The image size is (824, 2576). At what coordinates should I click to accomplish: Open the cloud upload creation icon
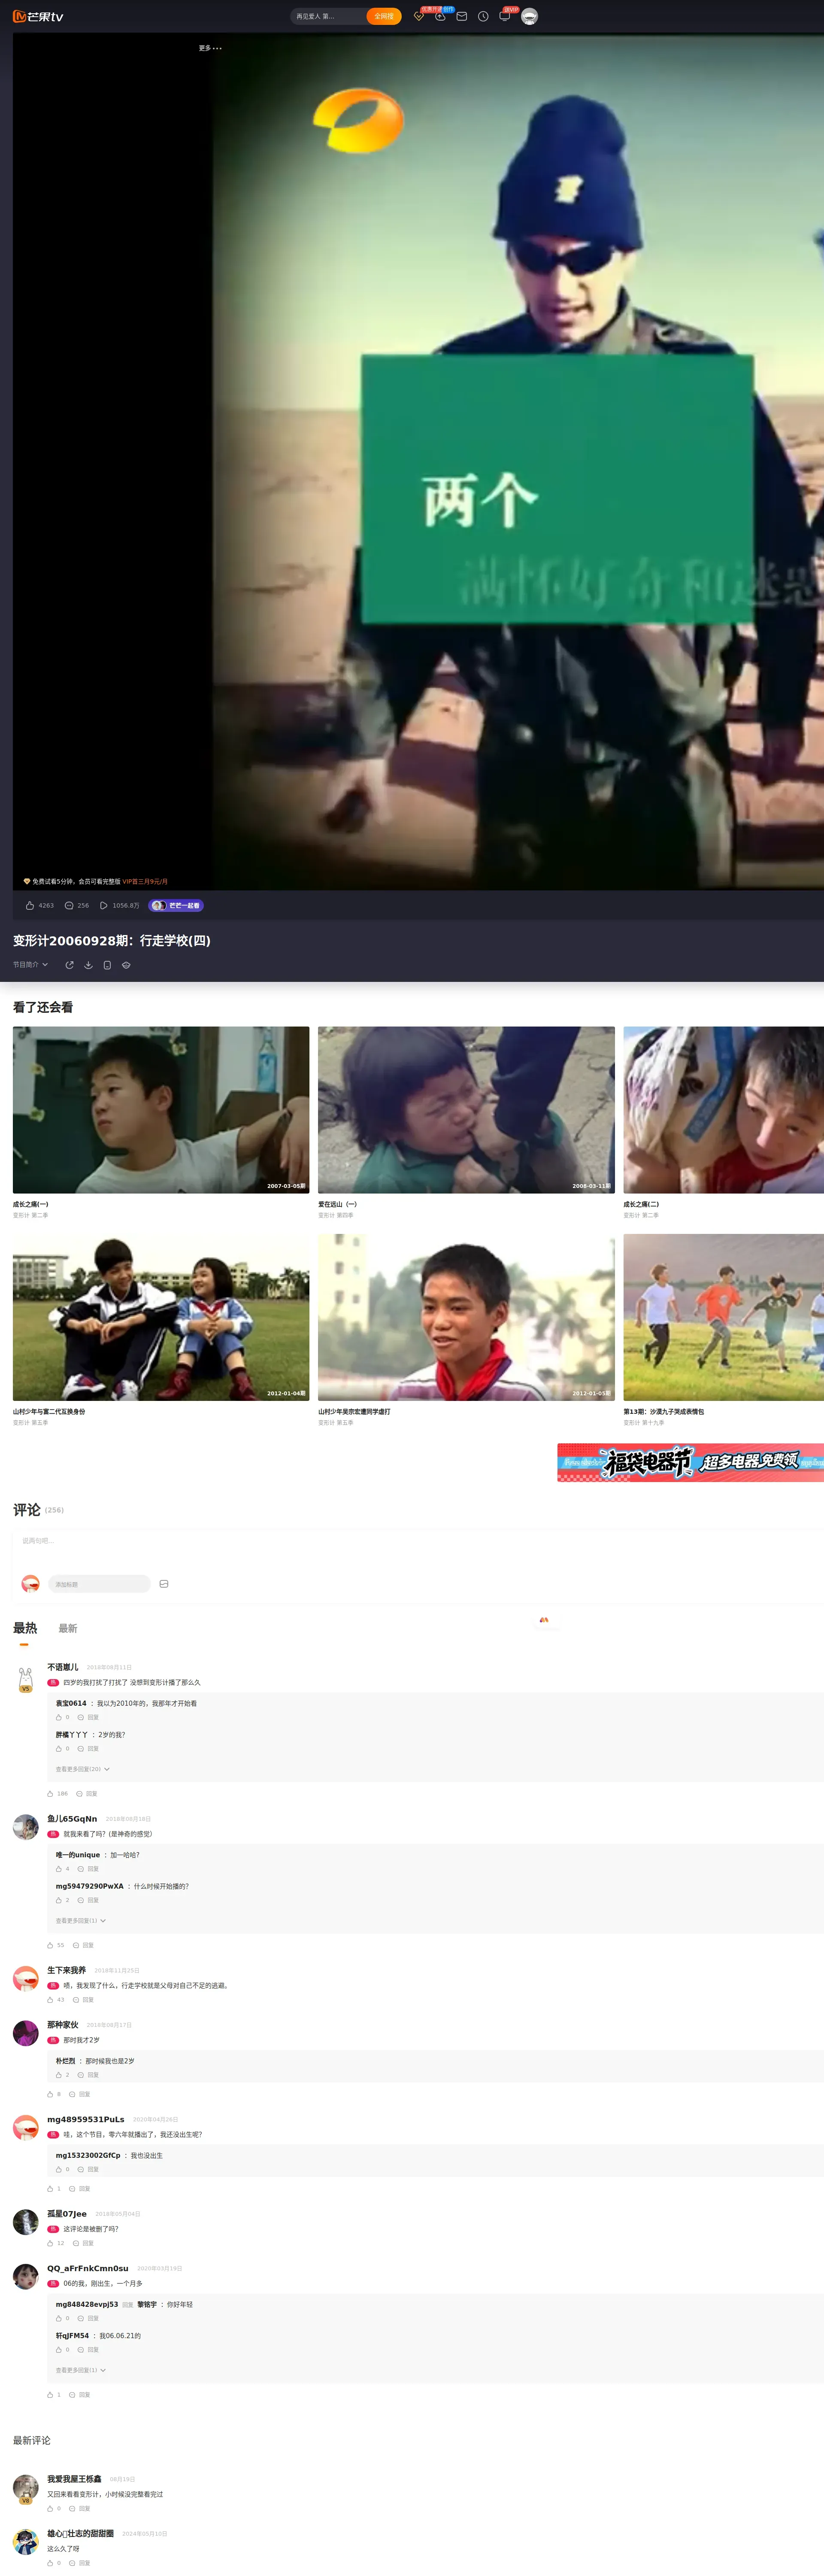point(440,16)
